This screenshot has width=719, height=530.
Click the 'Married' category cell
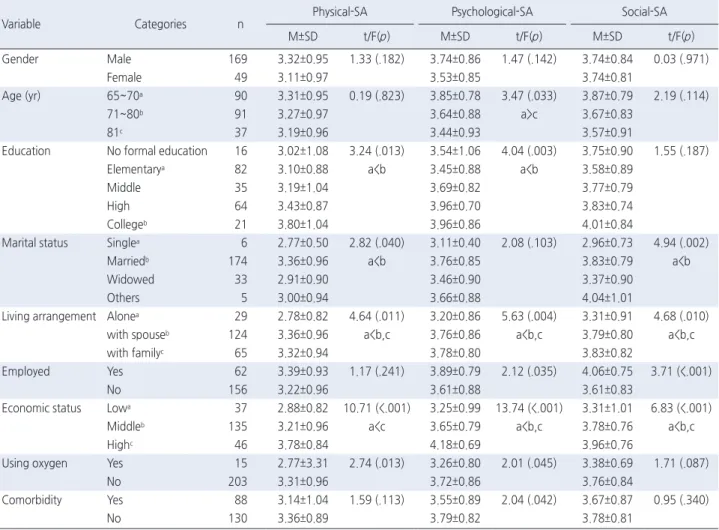(127, 261)
